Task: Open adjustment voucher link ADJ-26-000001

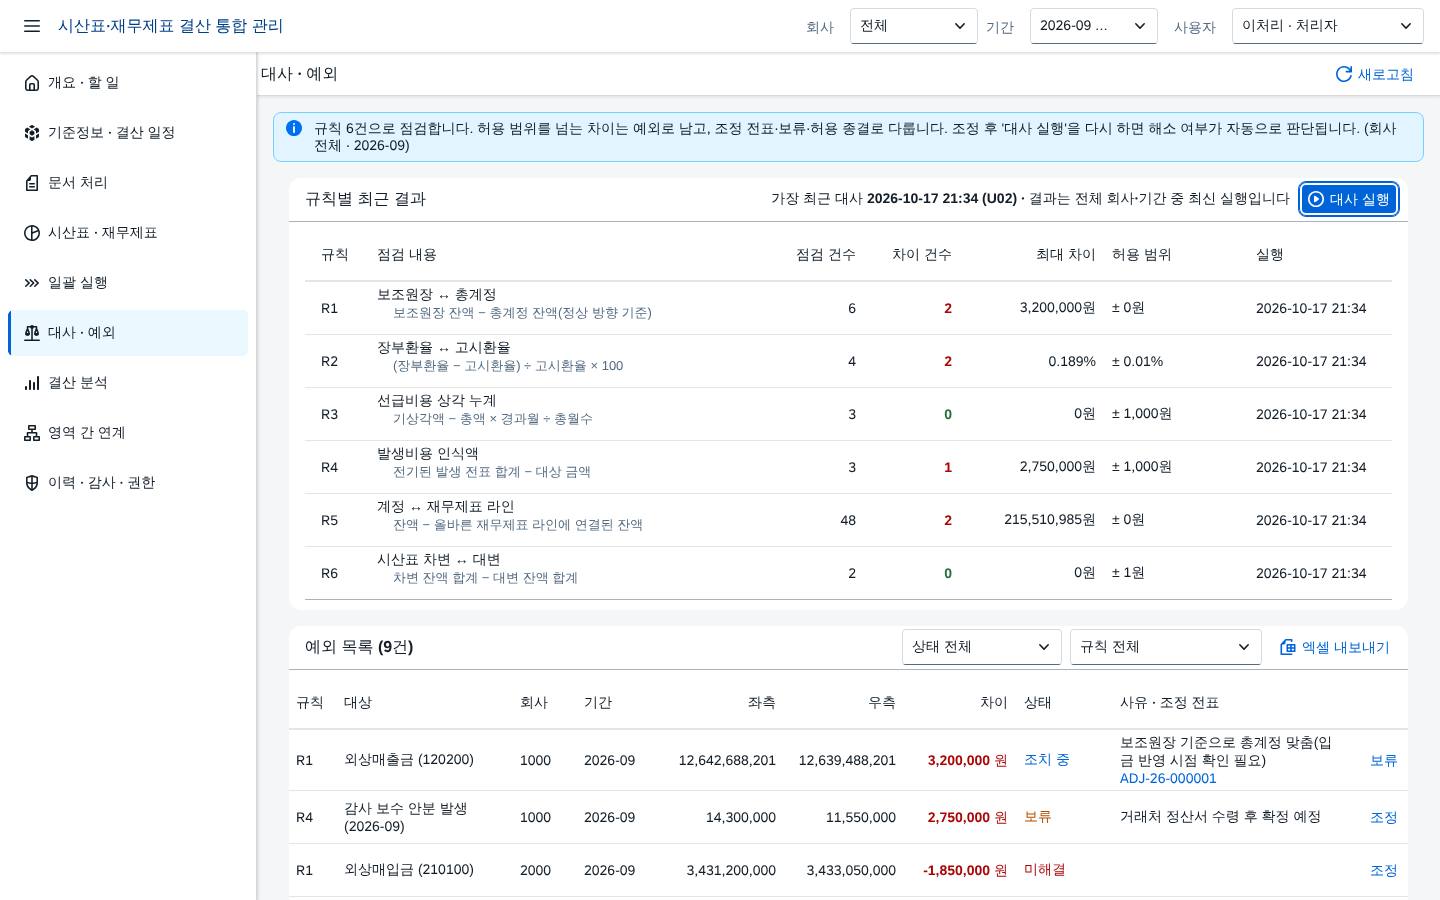Action: click(1168, 779)
